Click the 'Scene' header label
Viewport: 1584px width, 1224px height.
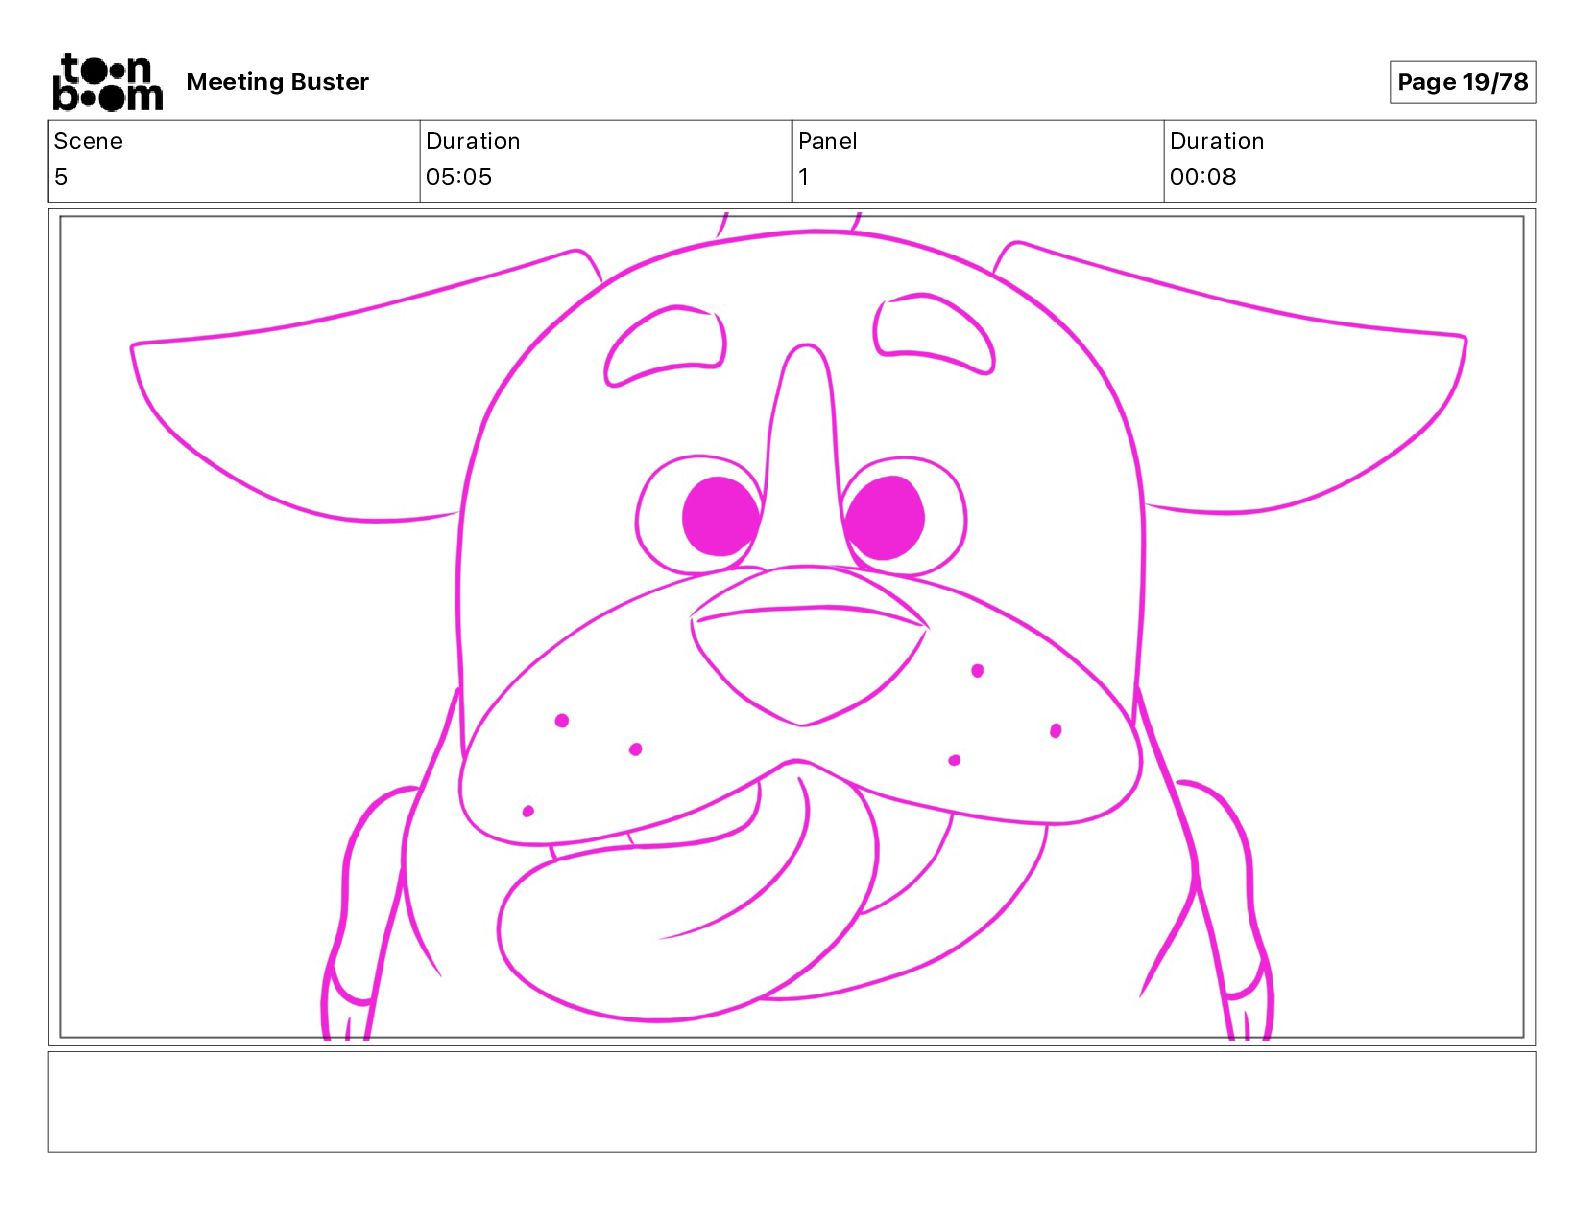click(88, 141)
